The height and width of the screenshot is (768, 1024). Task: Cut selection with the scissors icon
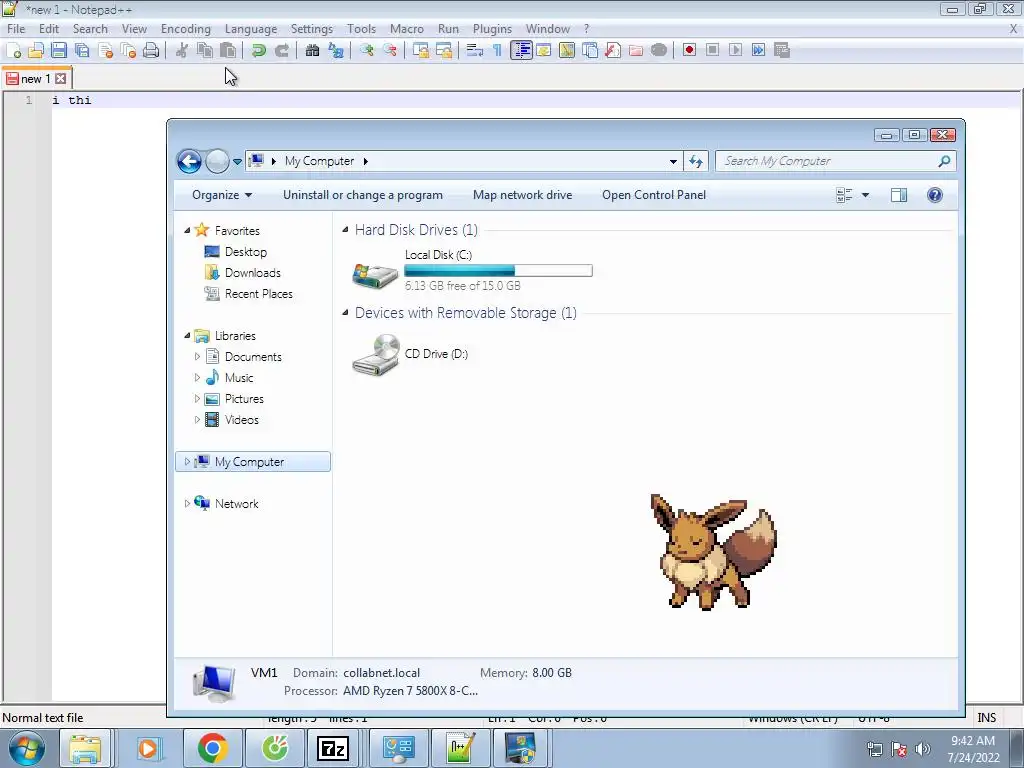182,50
